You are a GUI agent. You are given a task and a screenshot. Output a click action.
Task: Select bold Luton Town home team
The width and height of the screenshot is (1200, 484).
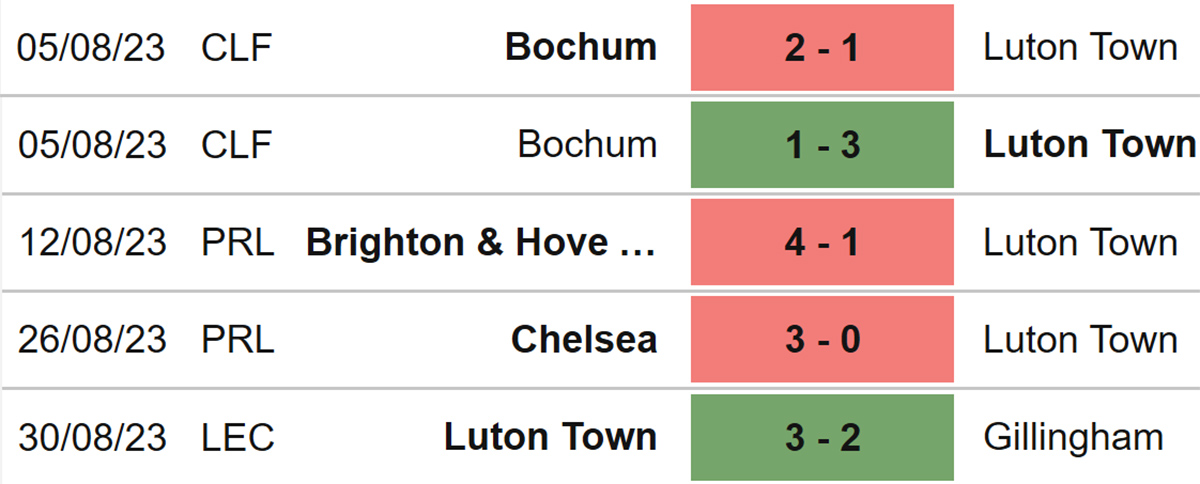coord(550,437)
